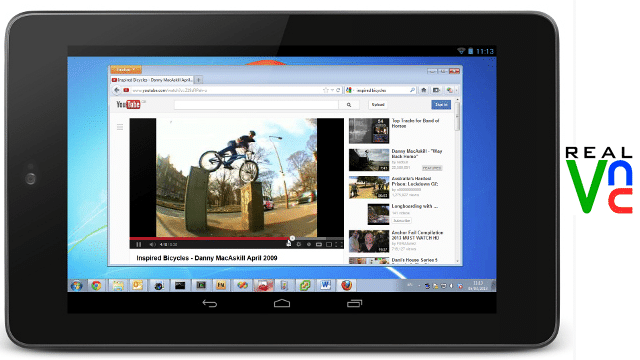Screen dimensions: 640x360
Task: Click the page vertical scrollbar thumb
Action: [x=458, y=116]
